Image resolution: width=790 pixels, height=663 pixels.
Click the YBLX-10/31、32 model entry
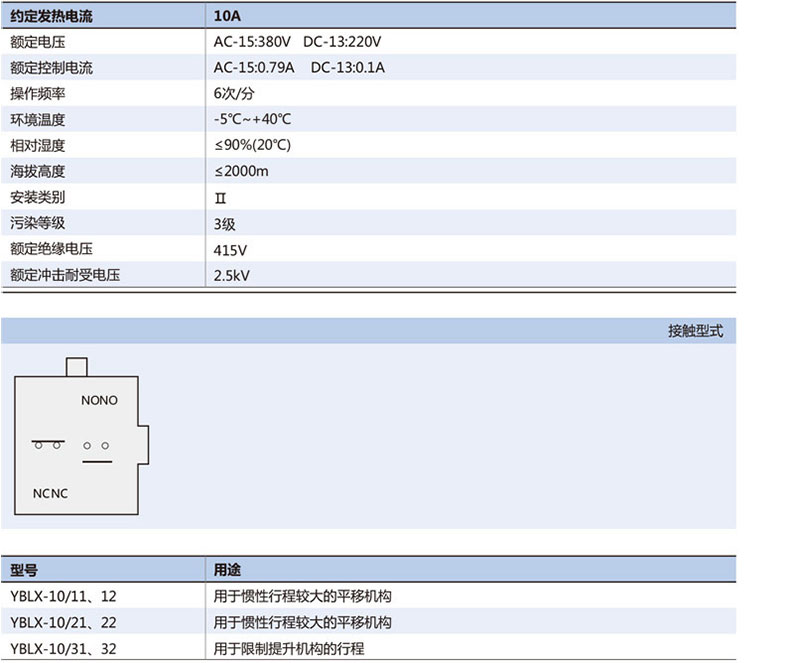click(63, 648)
